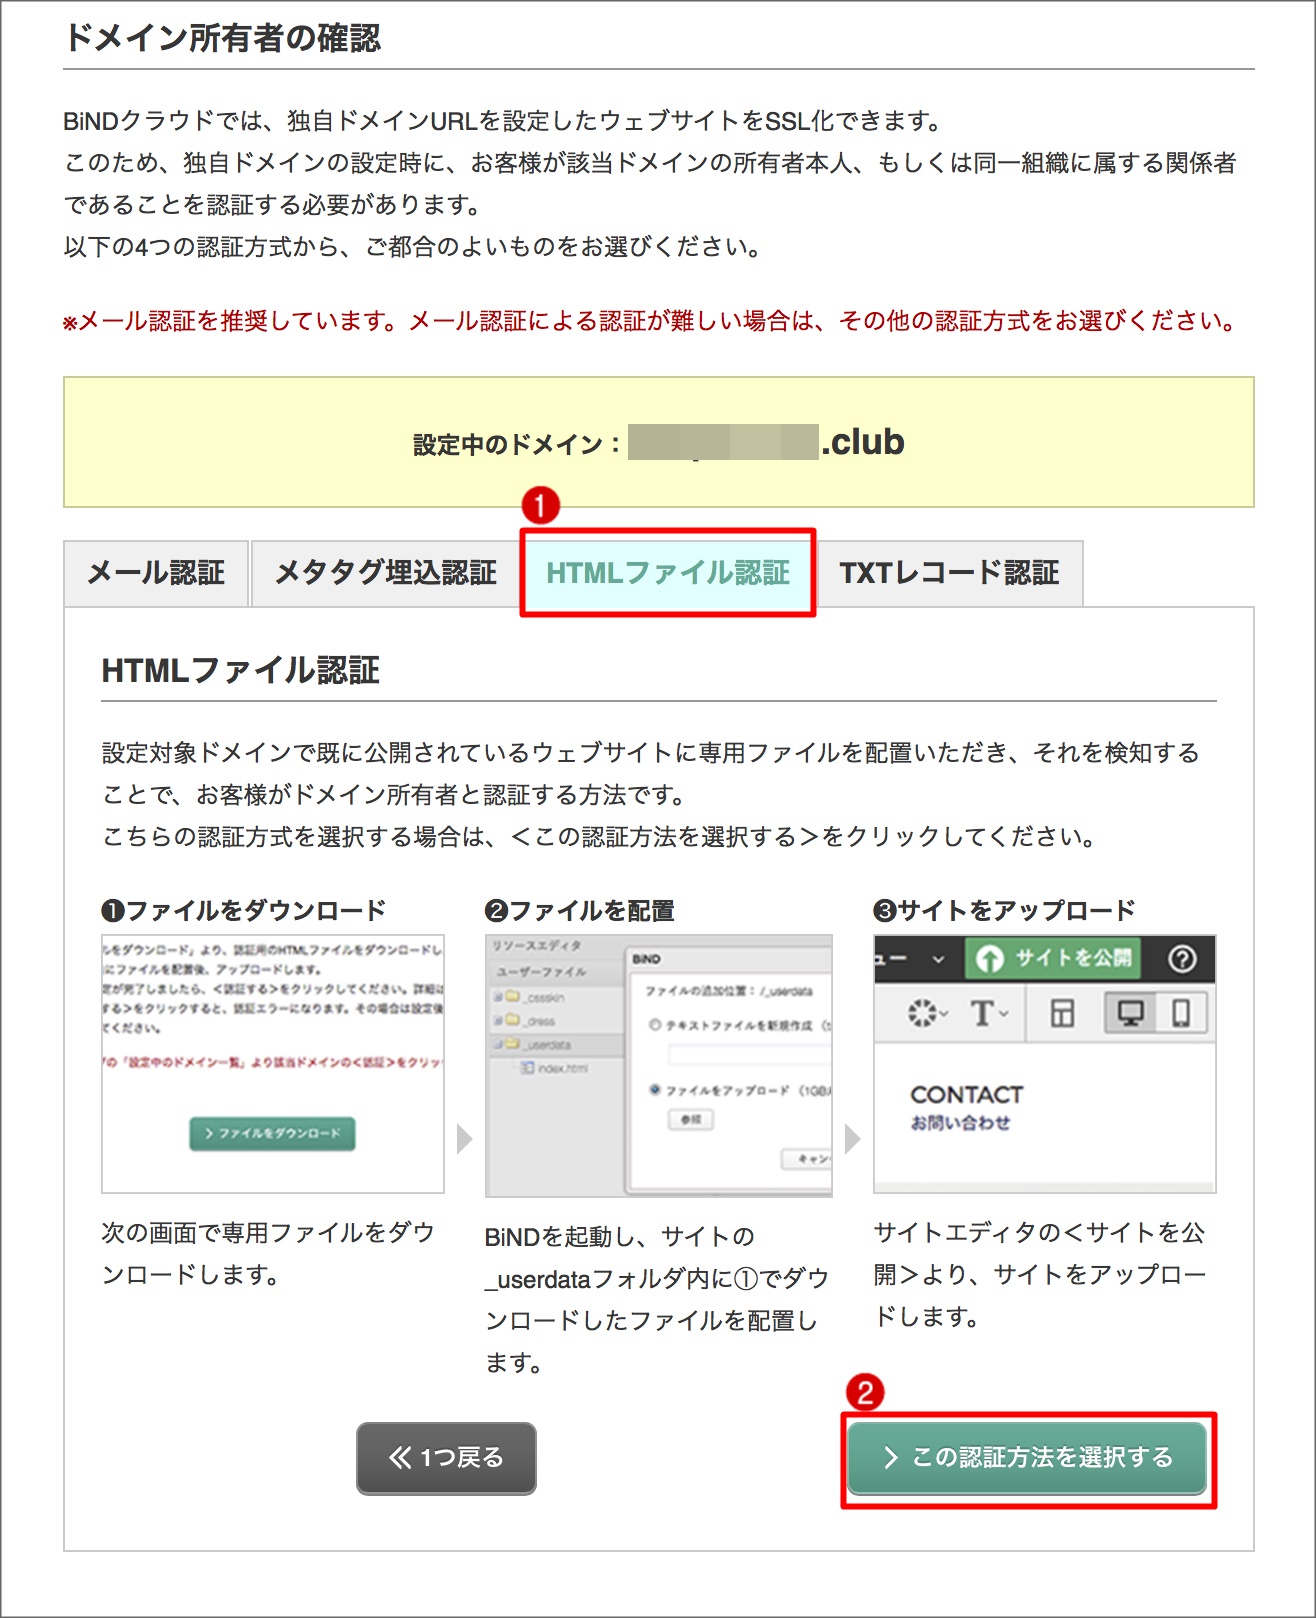This screenshot has height=1618, width=1316.
Task: Click the ドメイン所有者の確認 heading
Action: tap(222, 38)
